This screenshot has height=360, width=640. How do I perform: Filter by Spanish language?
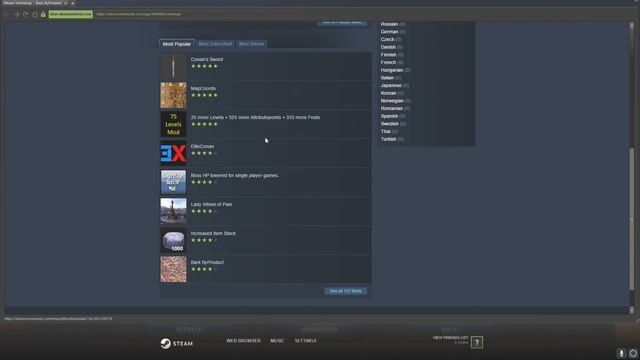pos(389,116)
